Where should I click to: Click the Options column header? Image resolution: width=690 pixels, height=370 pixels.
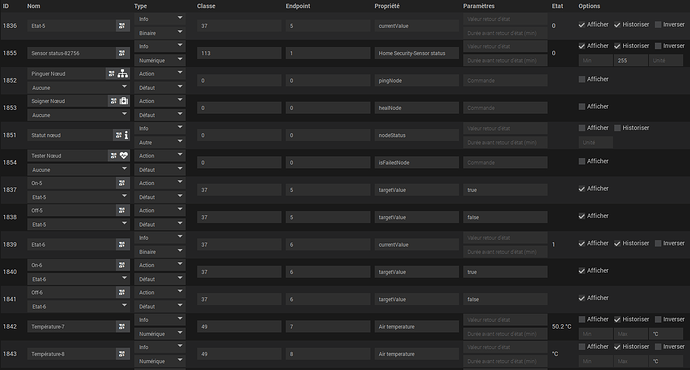pyautogui.click(x=589, y=6)
